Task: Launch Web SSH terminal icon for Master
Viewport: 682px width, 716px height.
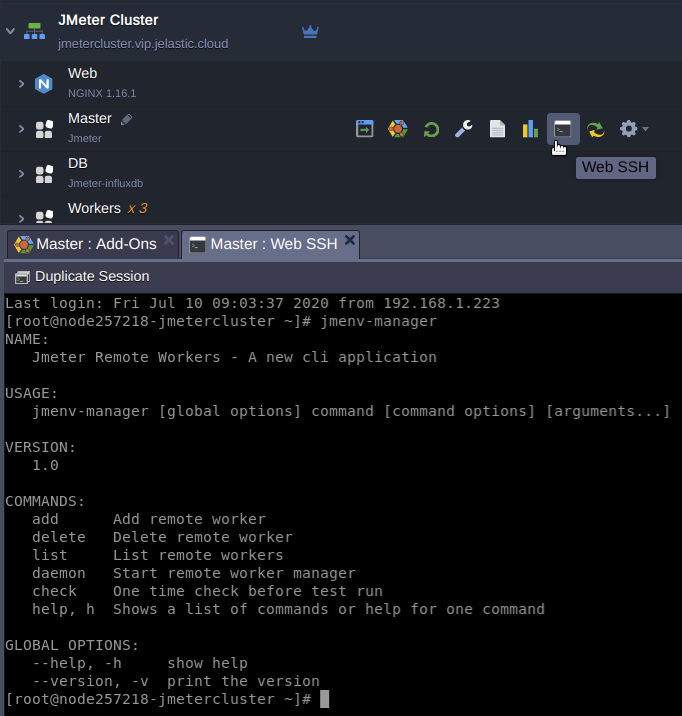Action: tap(563, 129)
